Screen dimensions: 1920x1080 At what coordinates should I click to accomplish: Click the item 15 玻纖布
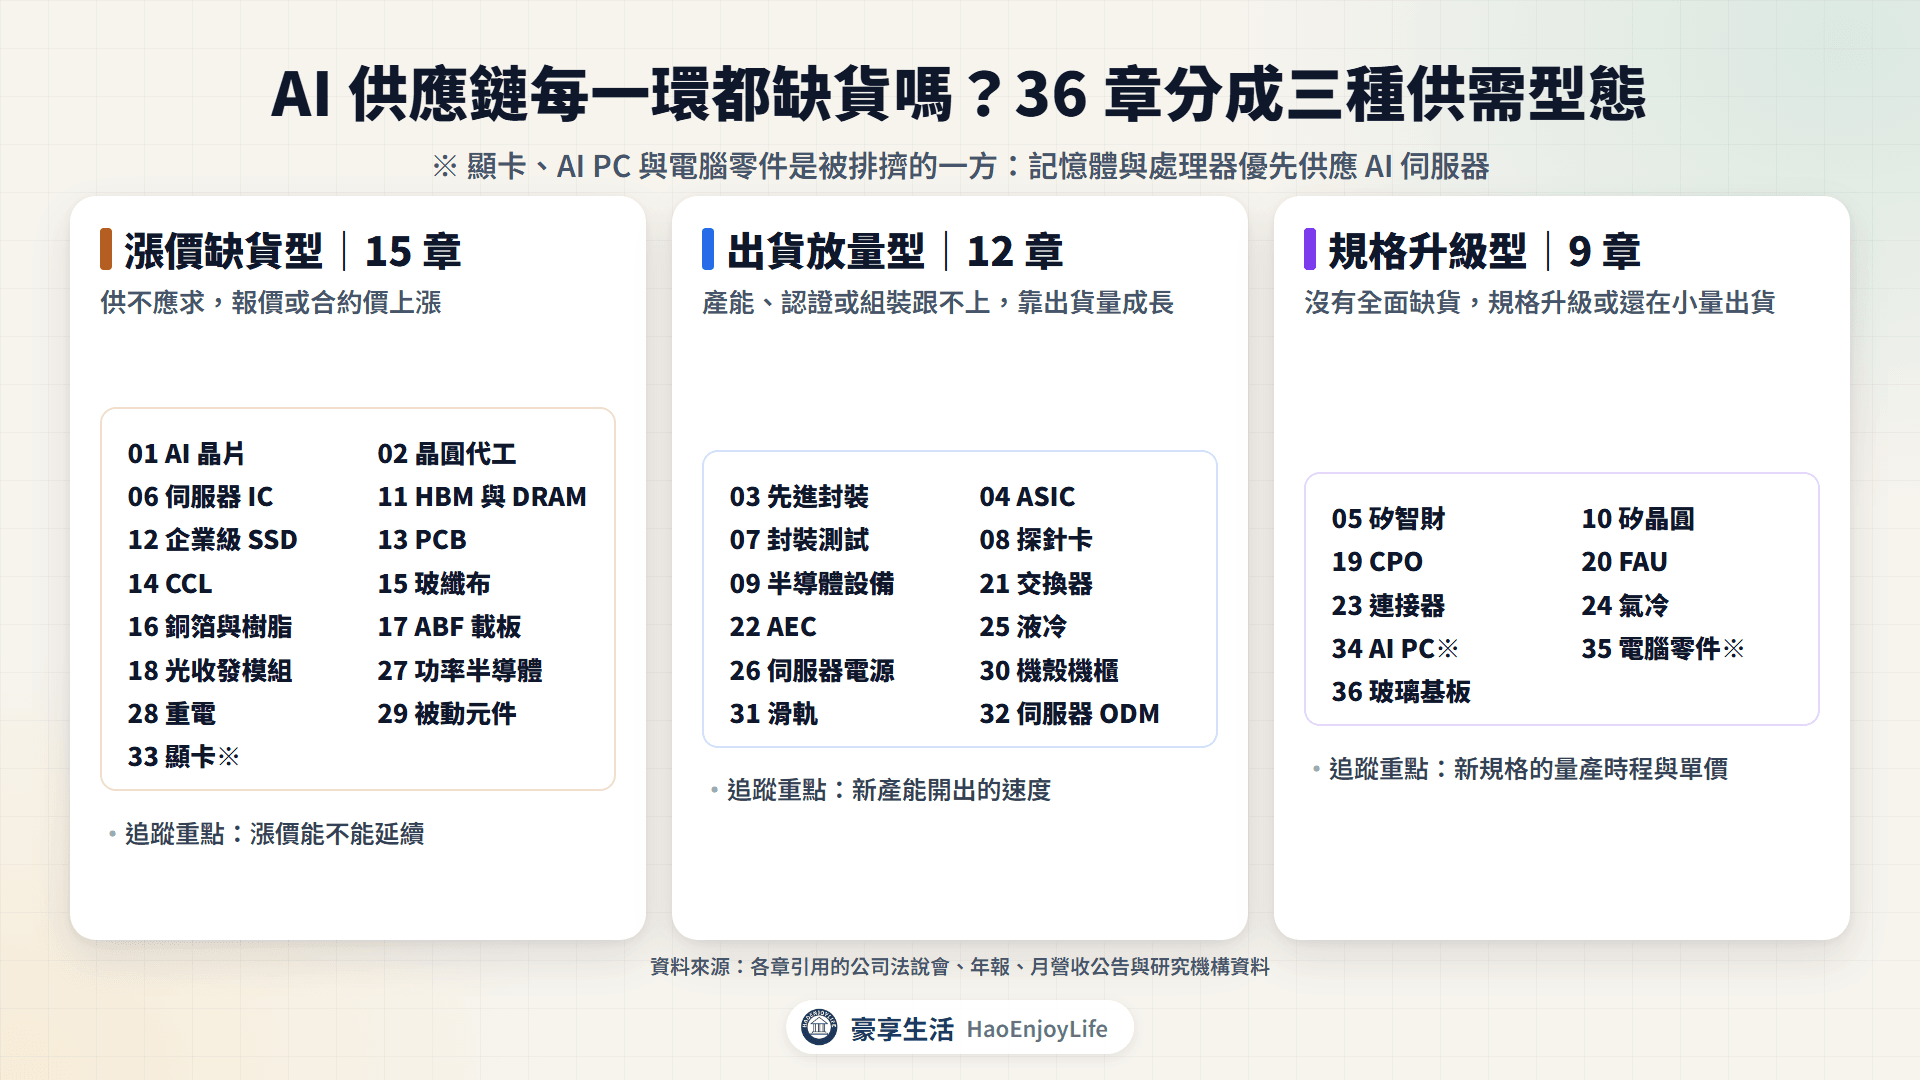434,584
